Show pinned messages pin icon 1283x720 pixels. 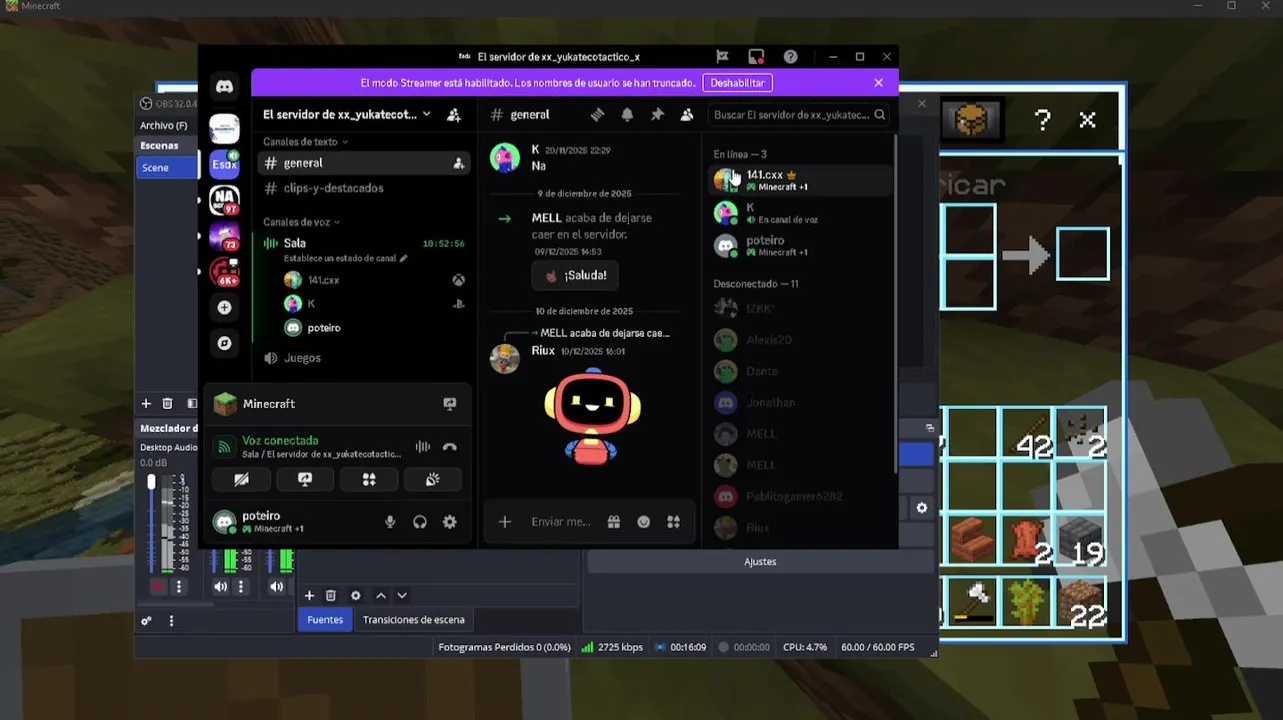pyautogui.click(x=657, y=115)
